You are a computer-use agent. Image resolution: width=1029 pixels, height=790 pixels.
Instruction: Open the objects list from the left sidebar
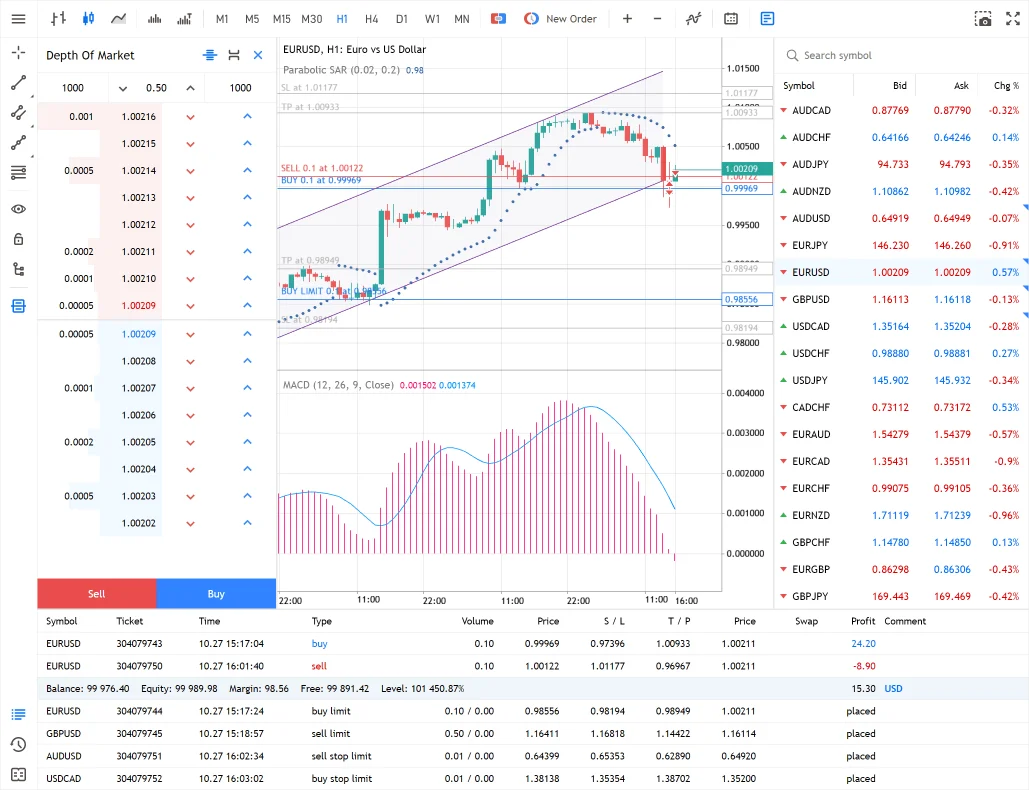(18, 268)
